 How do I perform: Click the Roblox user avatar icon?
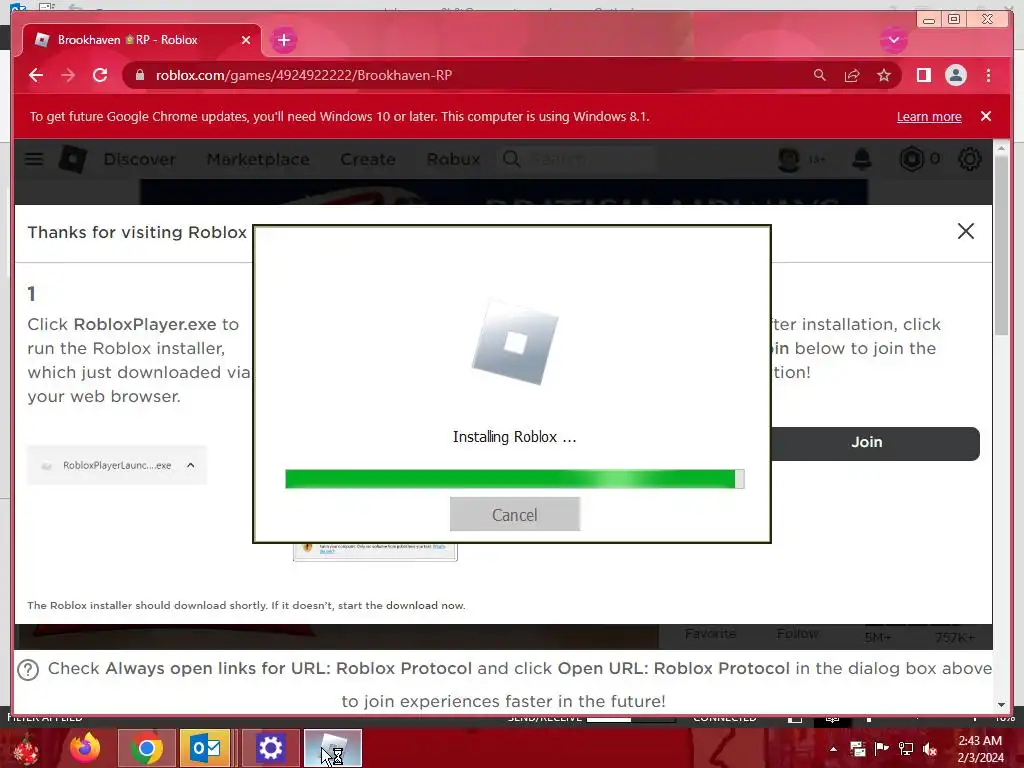pyautogui.click(x=789, y=159)
